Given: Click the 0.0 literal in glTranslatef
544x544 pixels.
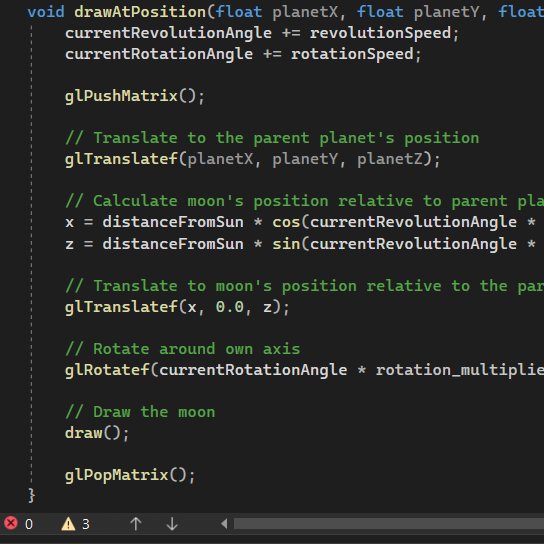Looking at the screenshot, I should tap(230, 307).
